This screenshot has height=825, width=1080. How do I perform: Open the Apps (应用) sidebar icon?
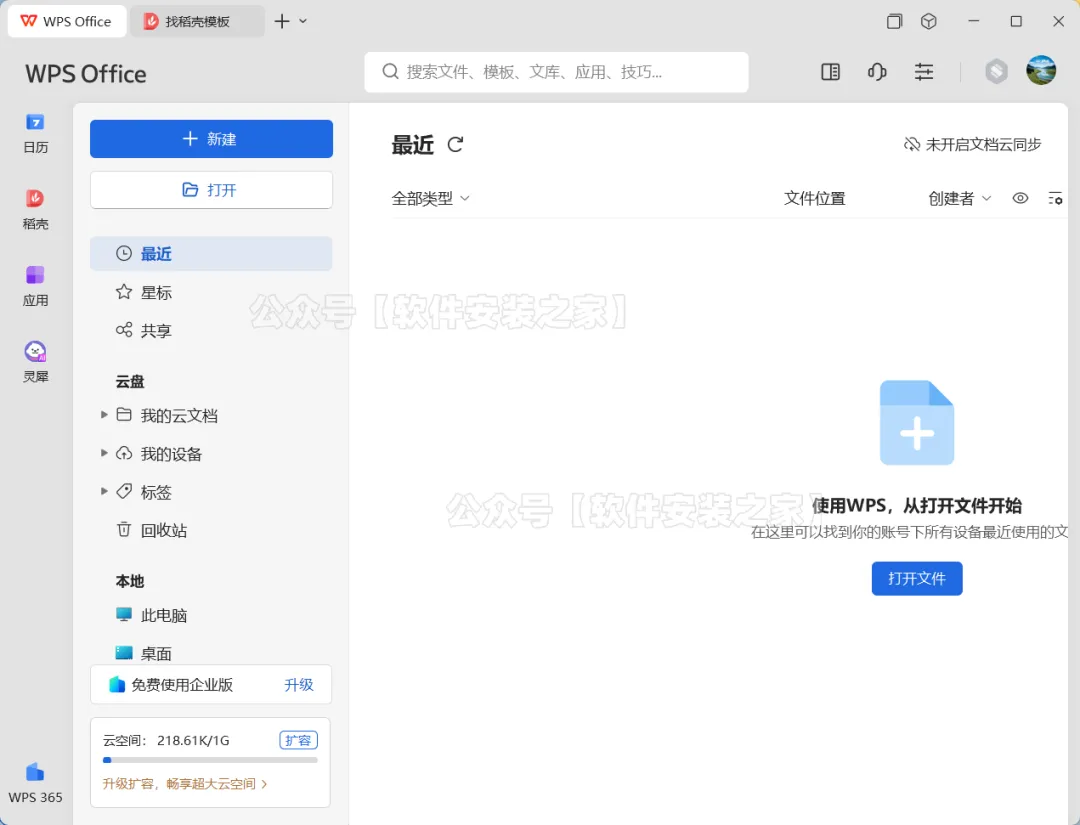pos(35,286)
